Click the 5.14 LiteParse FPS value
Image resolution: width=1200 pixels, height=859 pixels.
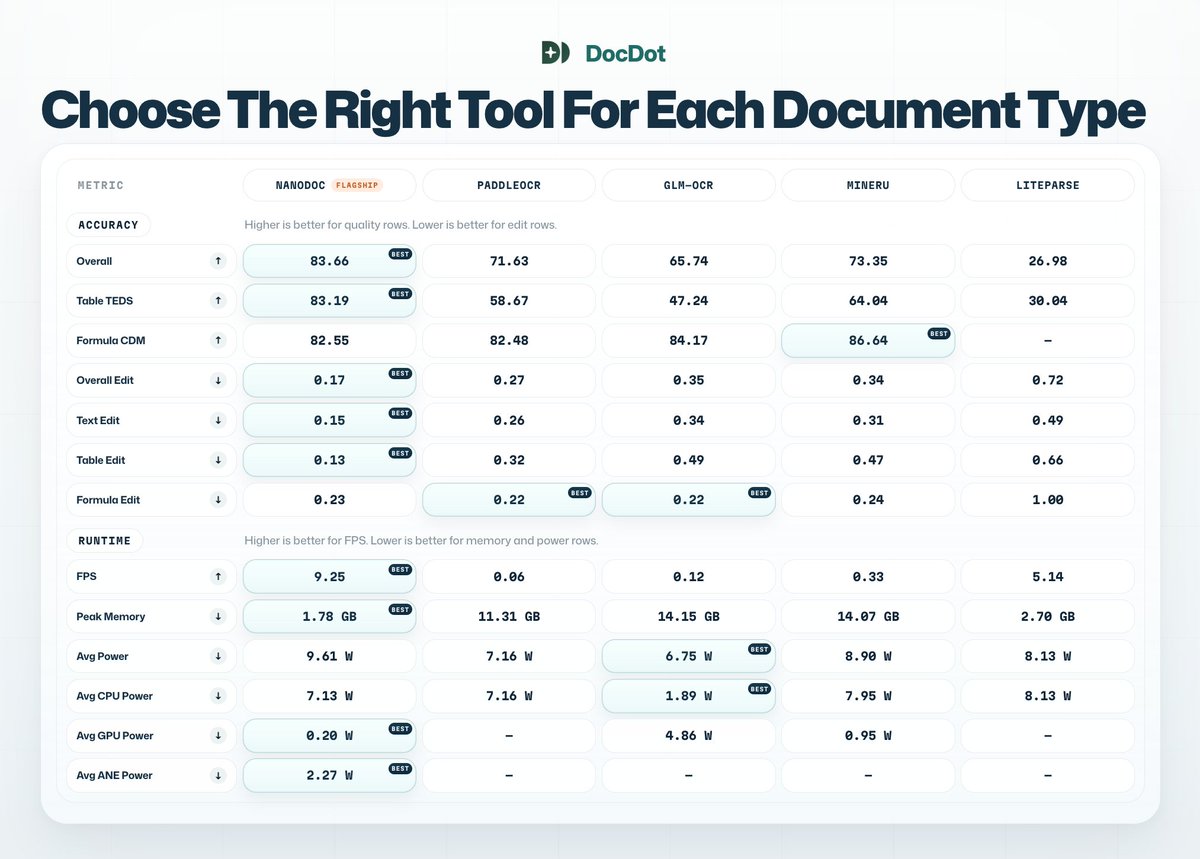(x=1047, y=577)
